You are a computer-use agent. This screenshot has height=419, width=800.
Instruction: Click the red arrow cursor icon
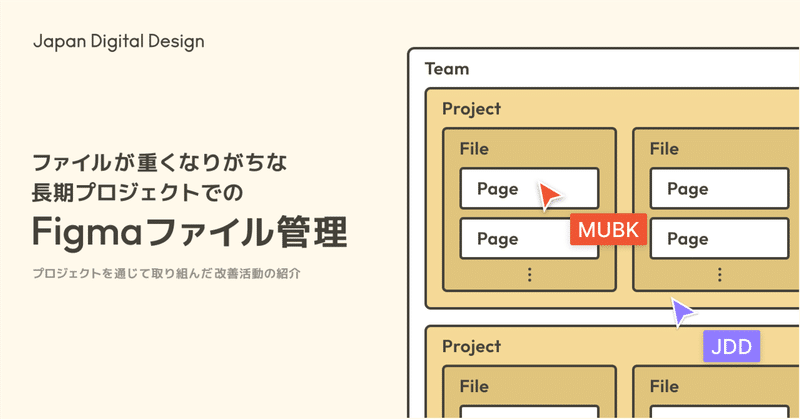point(548,195)
